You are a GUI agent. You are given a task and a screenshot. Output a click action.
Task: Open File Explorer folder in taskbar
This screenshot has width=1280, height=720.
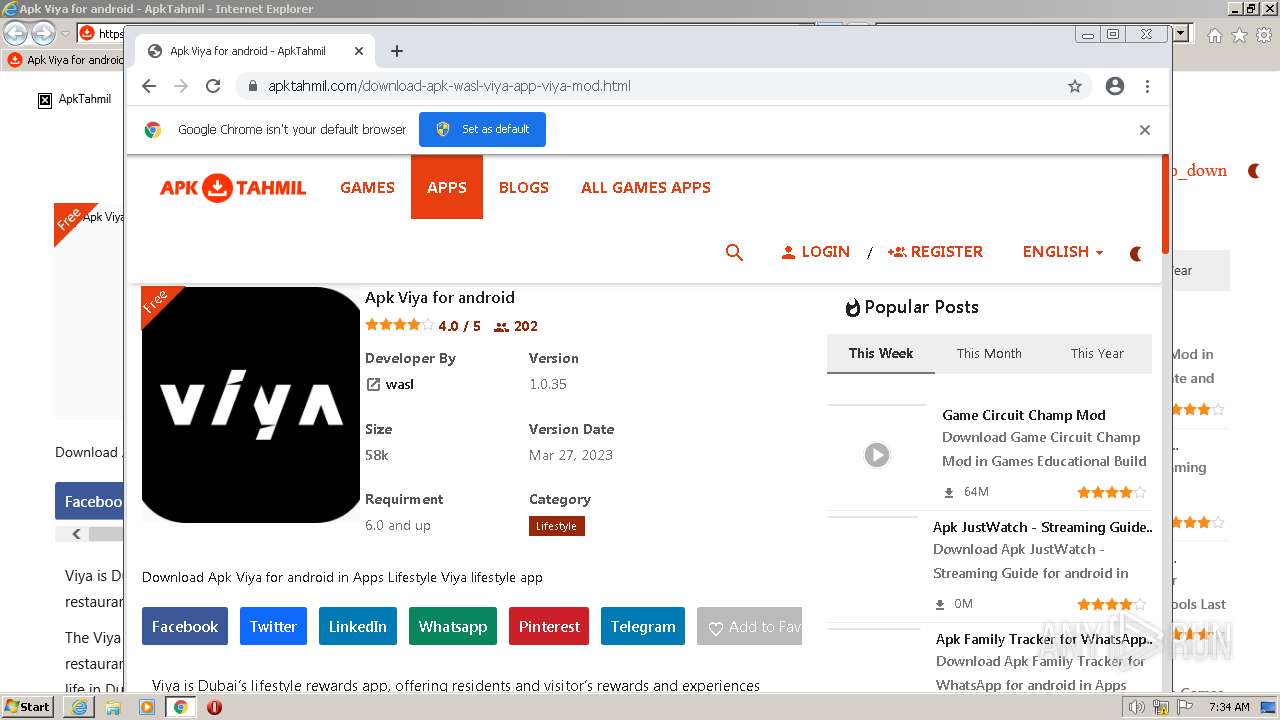(x=113, y=707)
